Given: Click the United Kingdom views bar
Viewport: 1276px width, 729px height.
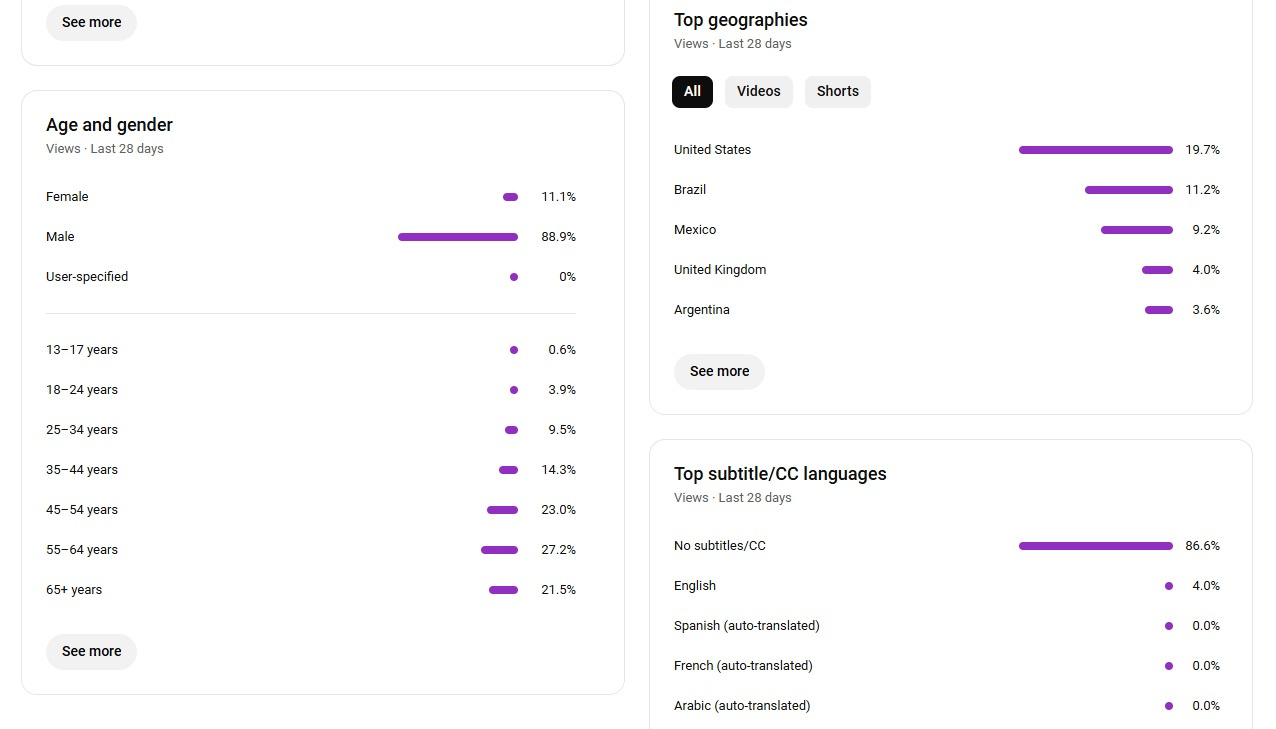Looking at the screenshot, I should pos(1158,270).
